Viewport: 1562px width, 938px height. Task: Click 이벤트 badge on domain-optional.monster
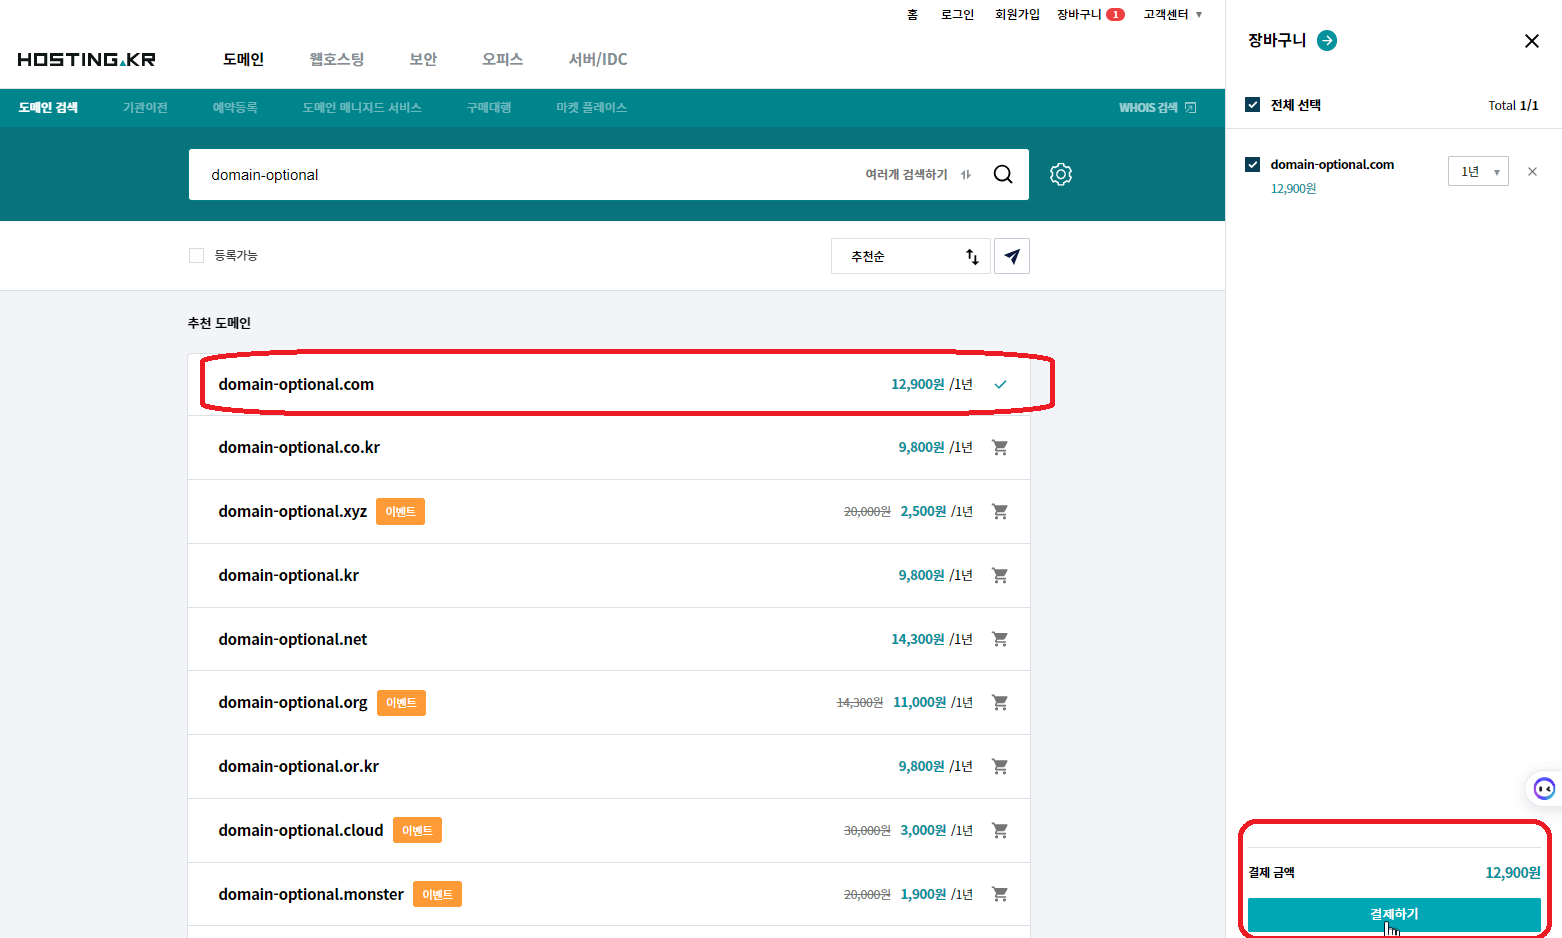(437, 894)
